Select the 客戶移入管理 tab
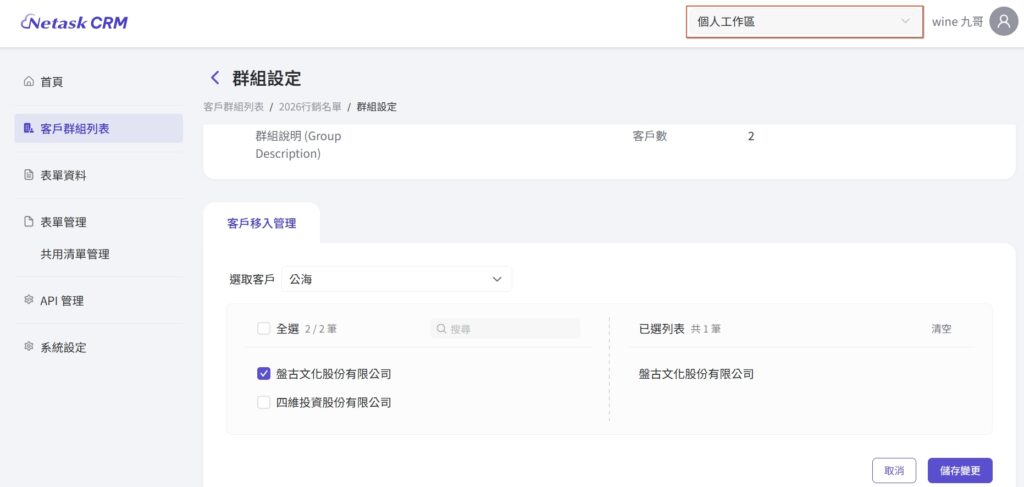 tap(261, 224)
